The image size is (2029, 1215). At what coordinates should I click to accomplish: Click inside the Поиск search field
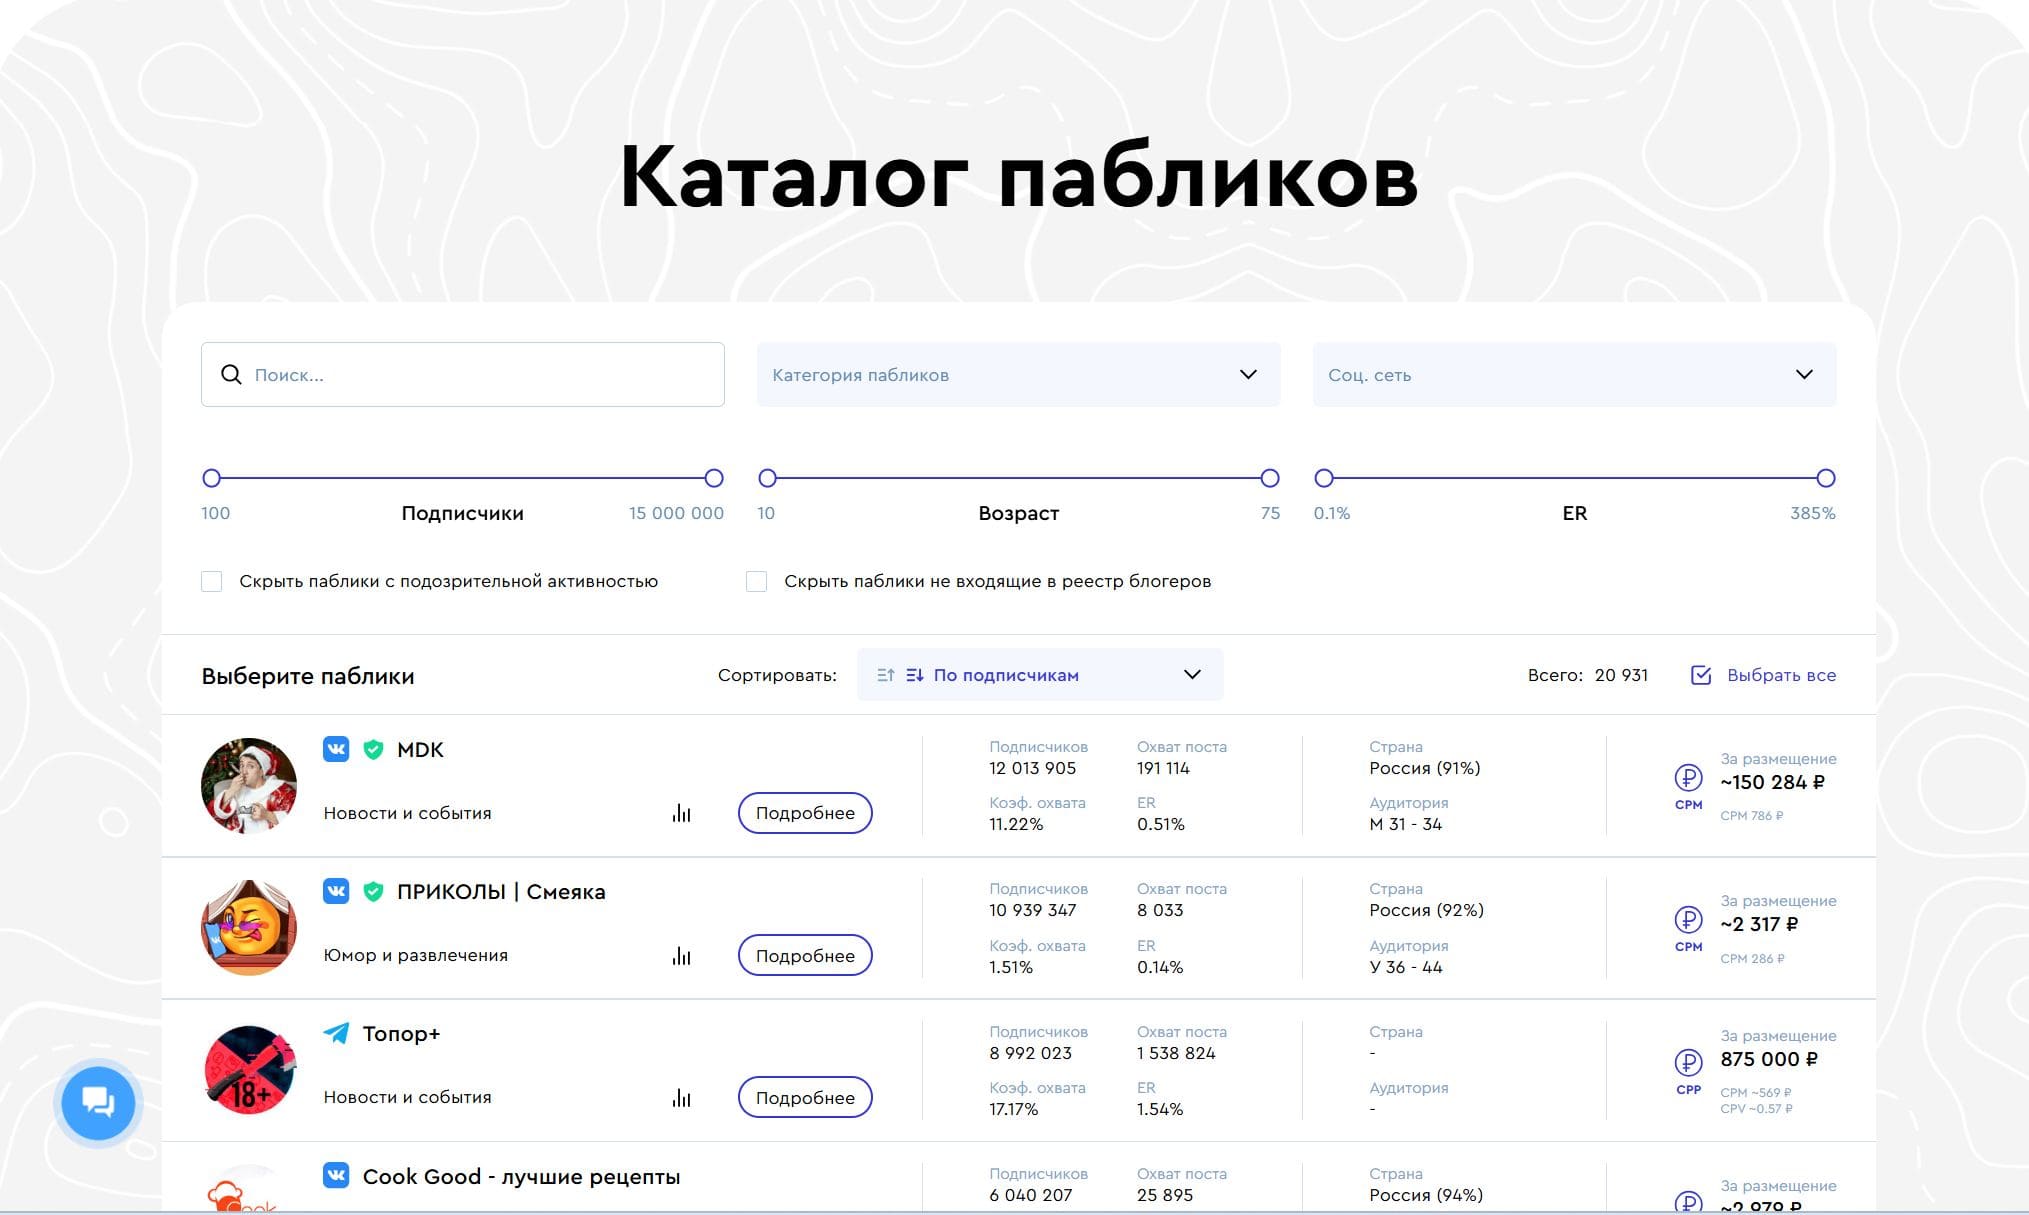tap(480, 375)
